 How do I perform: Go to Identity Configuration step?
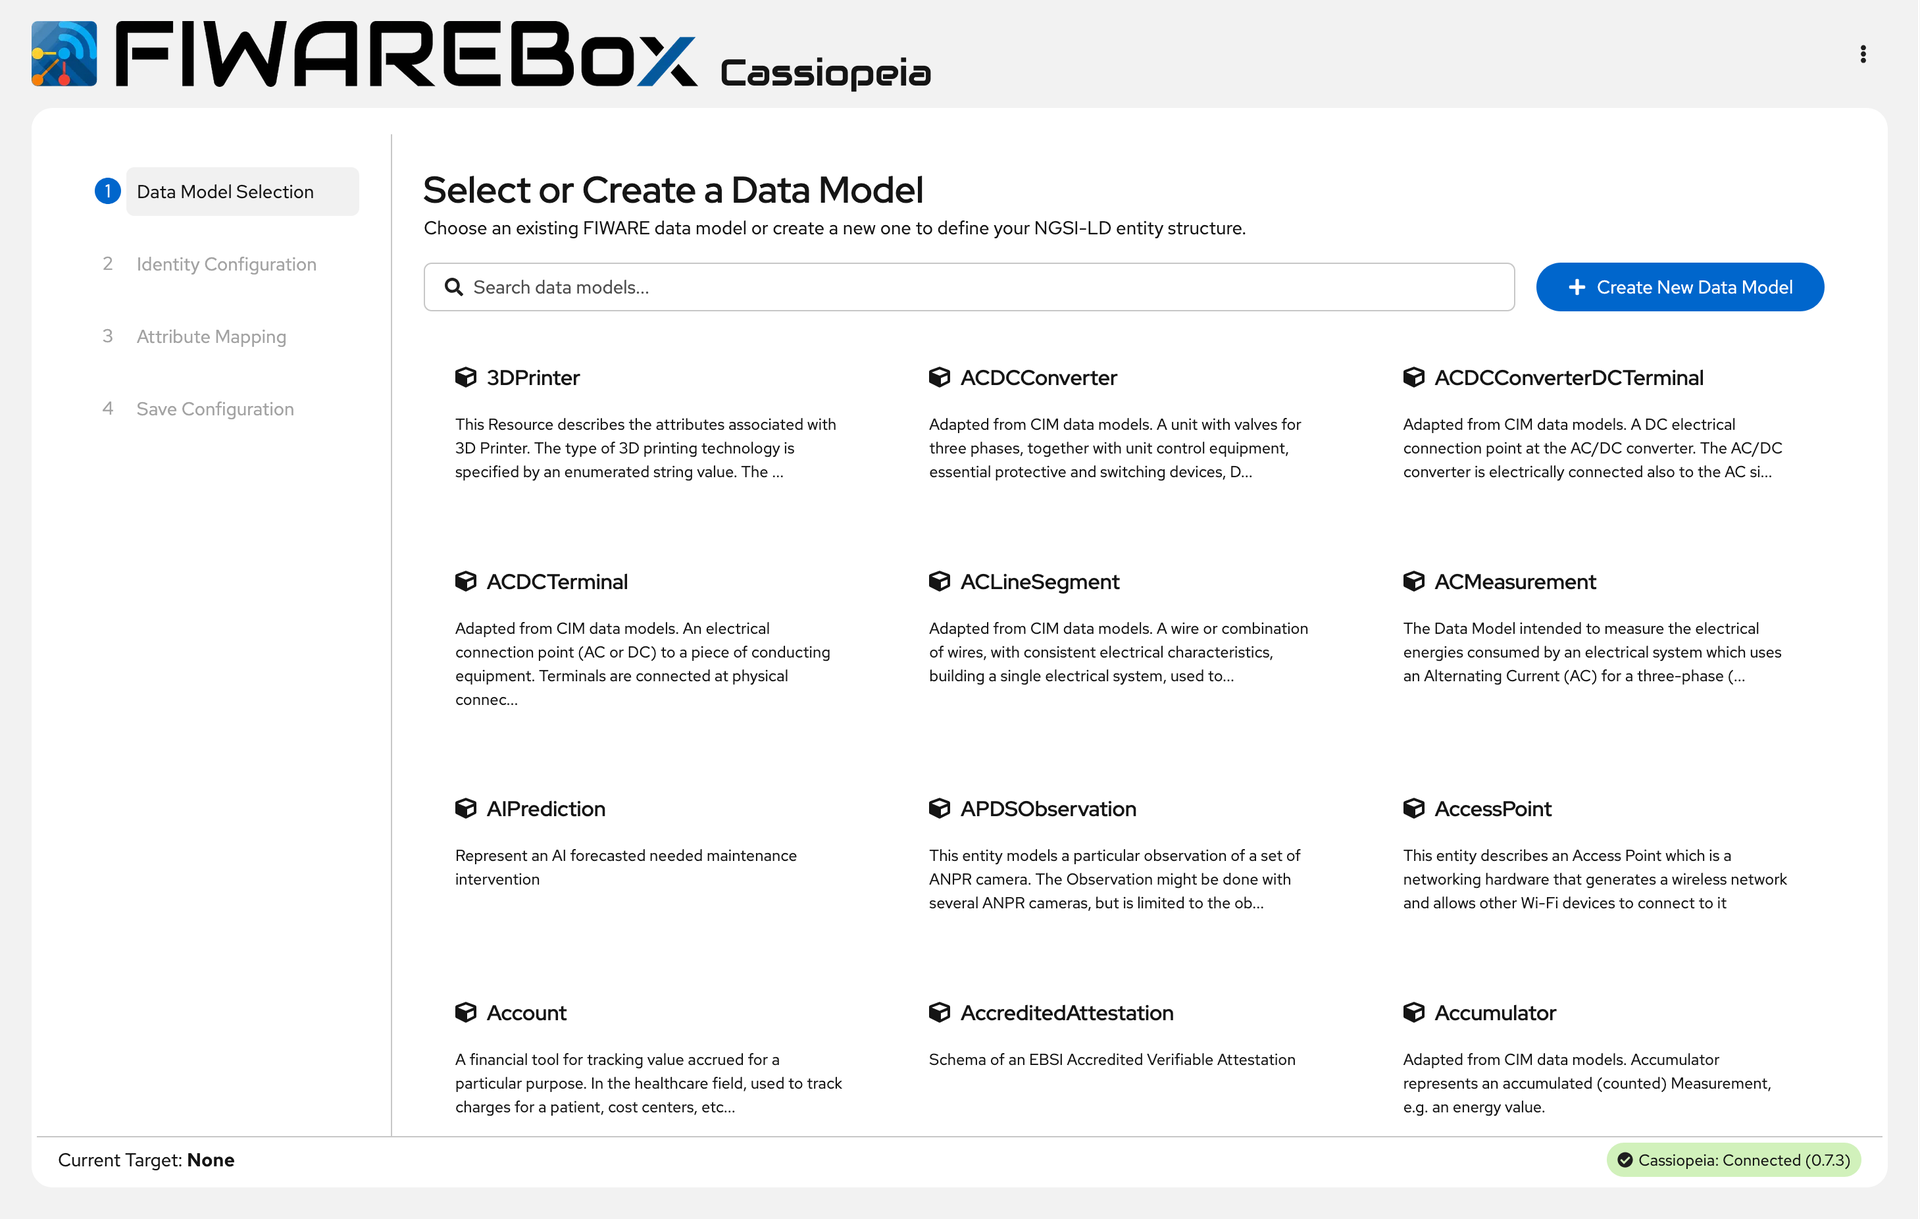click(226, 264)
